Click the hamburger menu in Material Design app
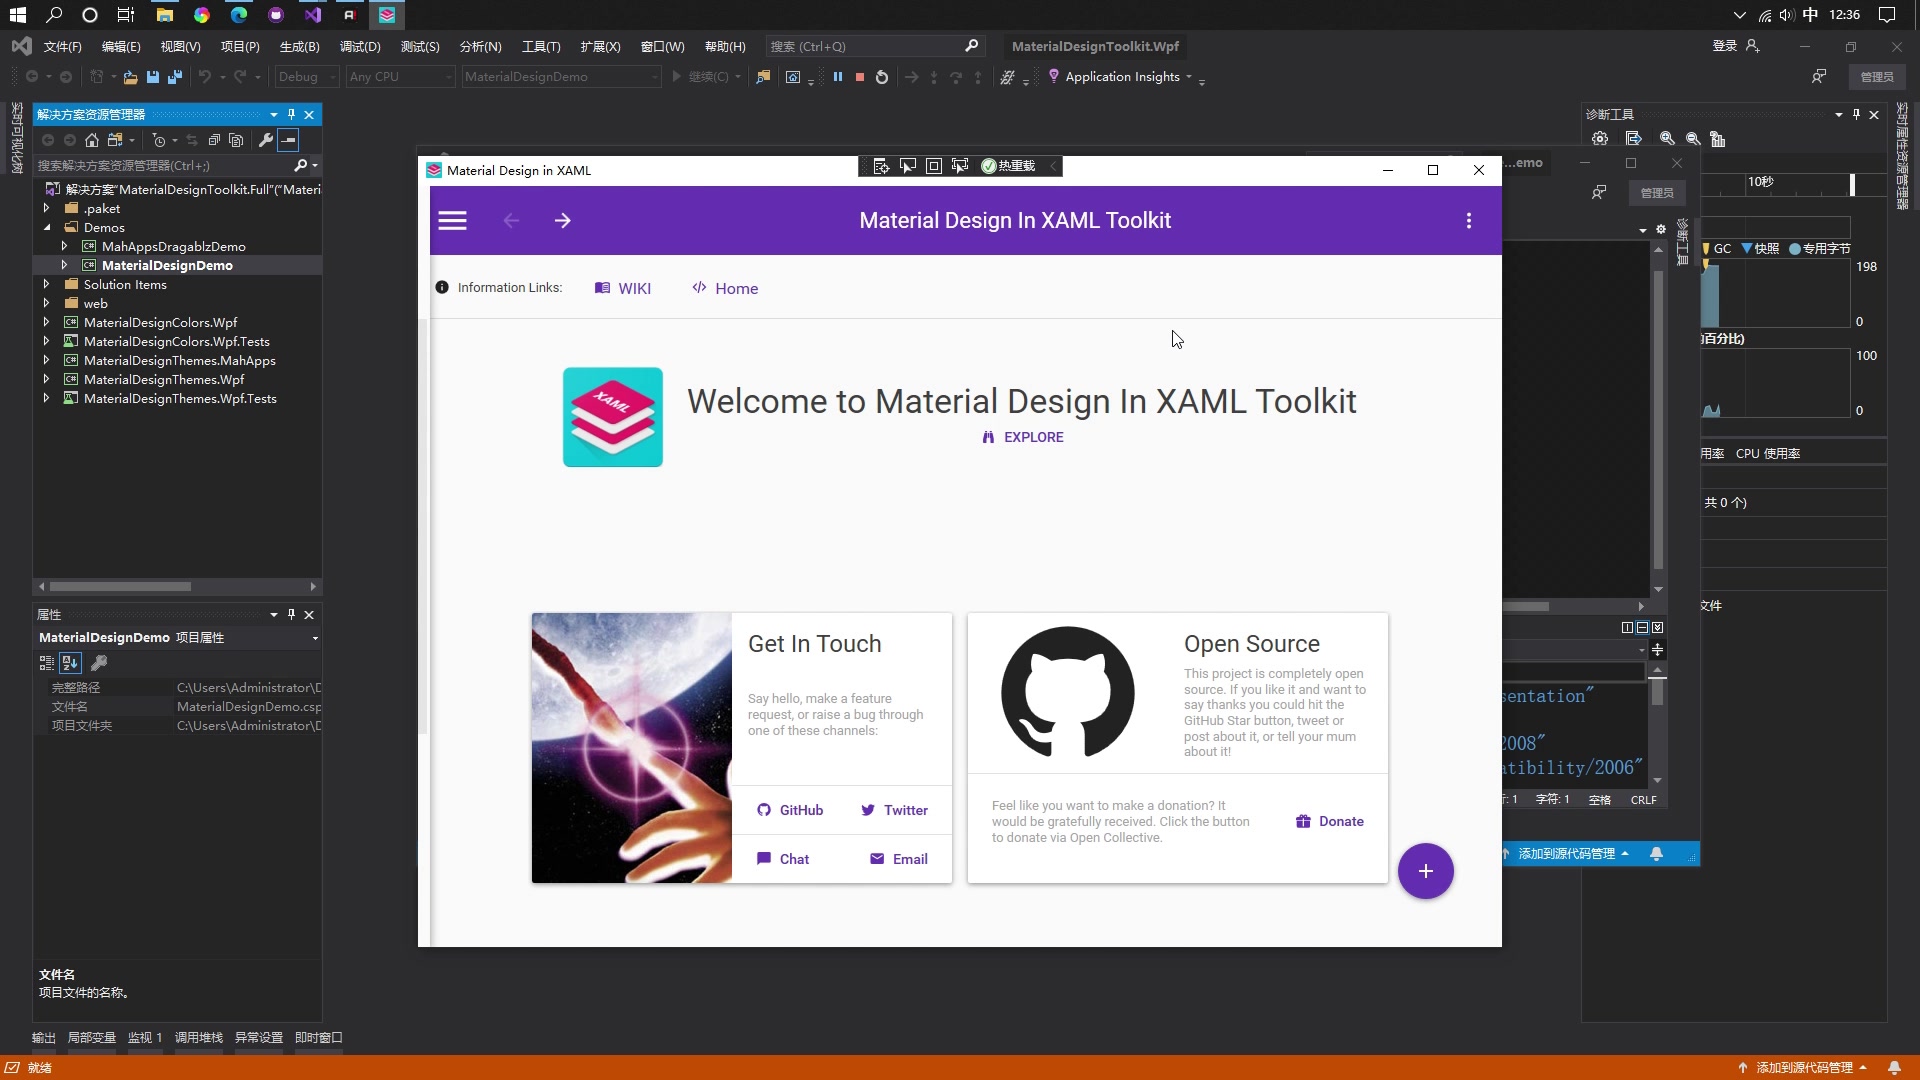Viewport: 1920px width, 1080px height. click(x=453, y=220)
